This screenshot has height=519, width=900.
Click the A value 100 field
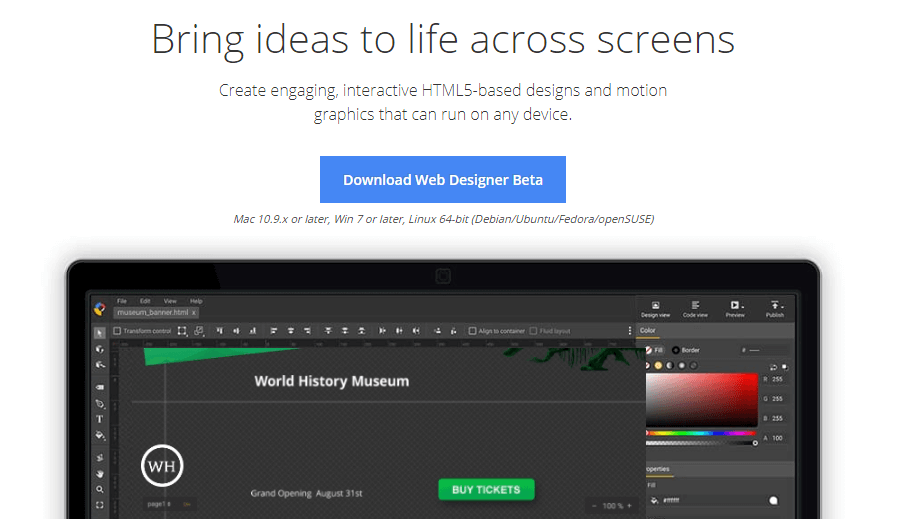[777, 438]
